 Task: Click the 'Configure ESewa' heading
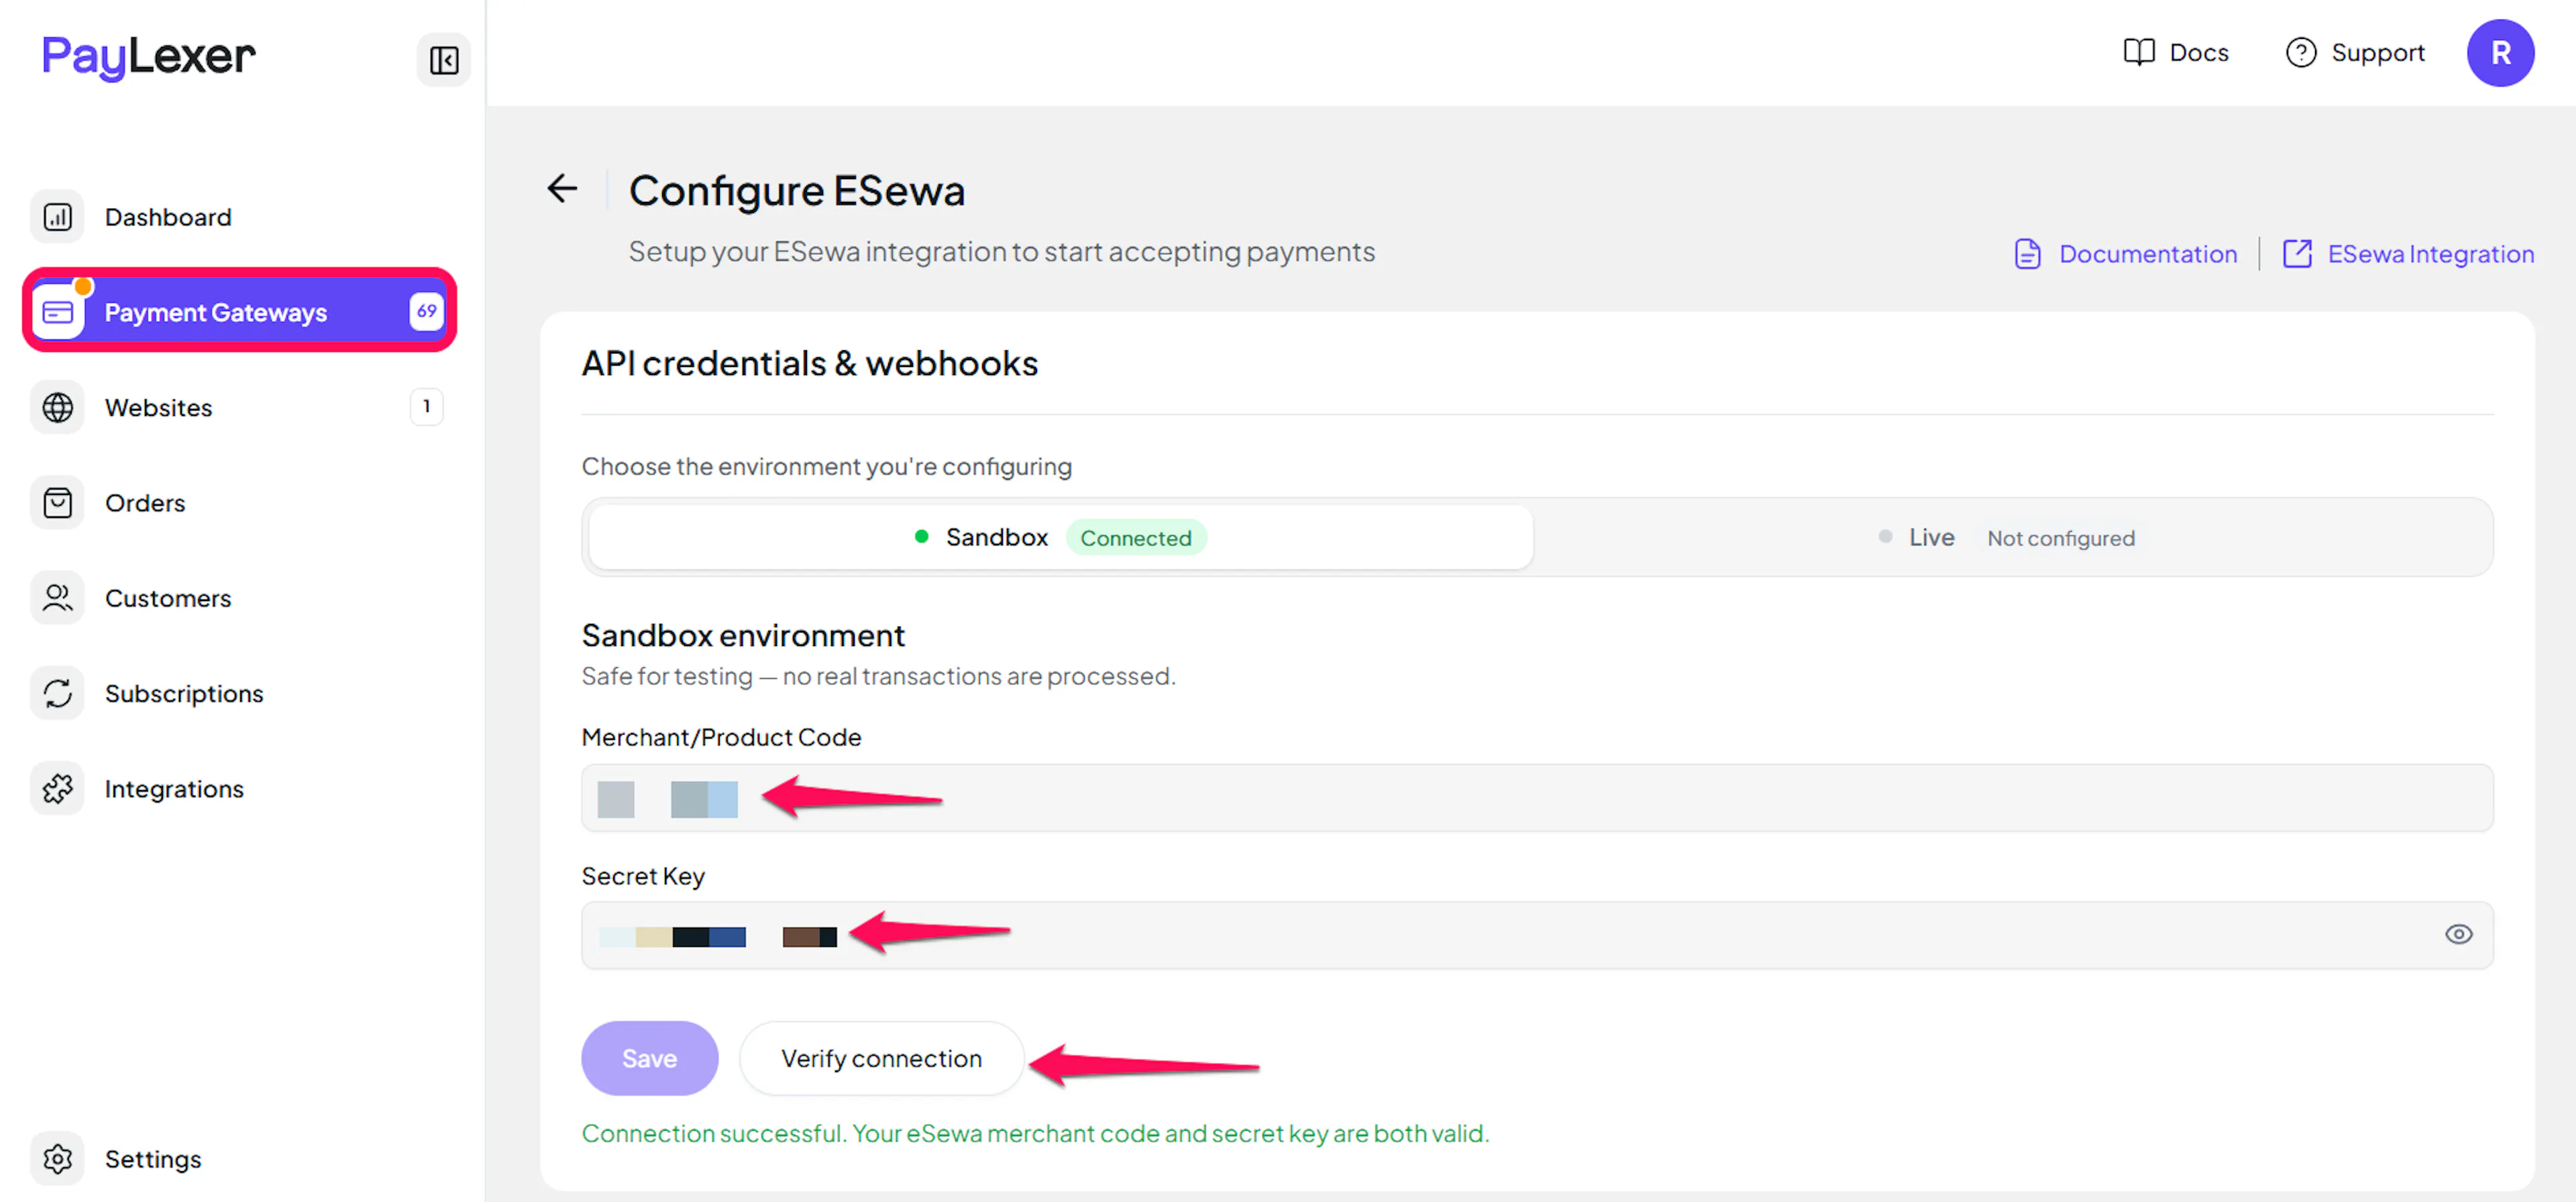pyautogui.click(x=796, y=190)
